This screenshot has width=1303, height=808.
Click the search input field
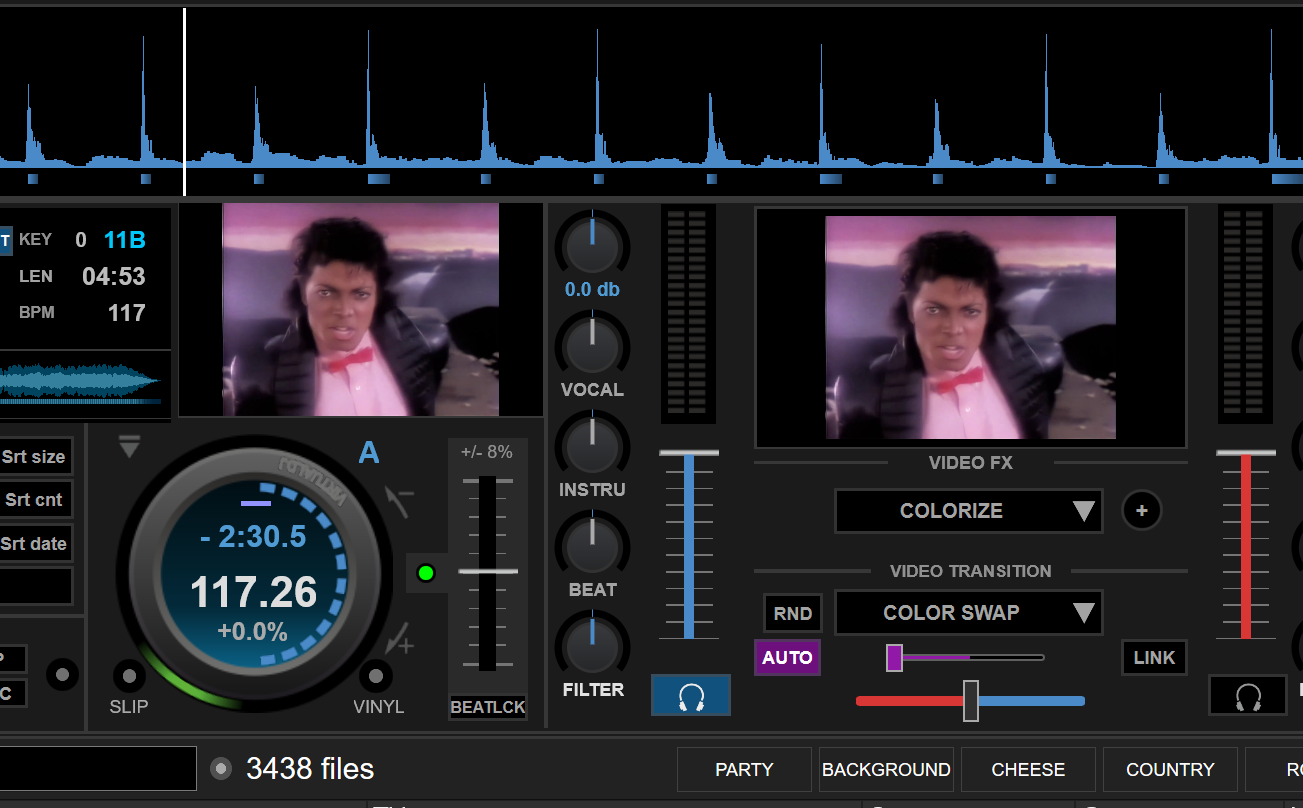[98, 768]
